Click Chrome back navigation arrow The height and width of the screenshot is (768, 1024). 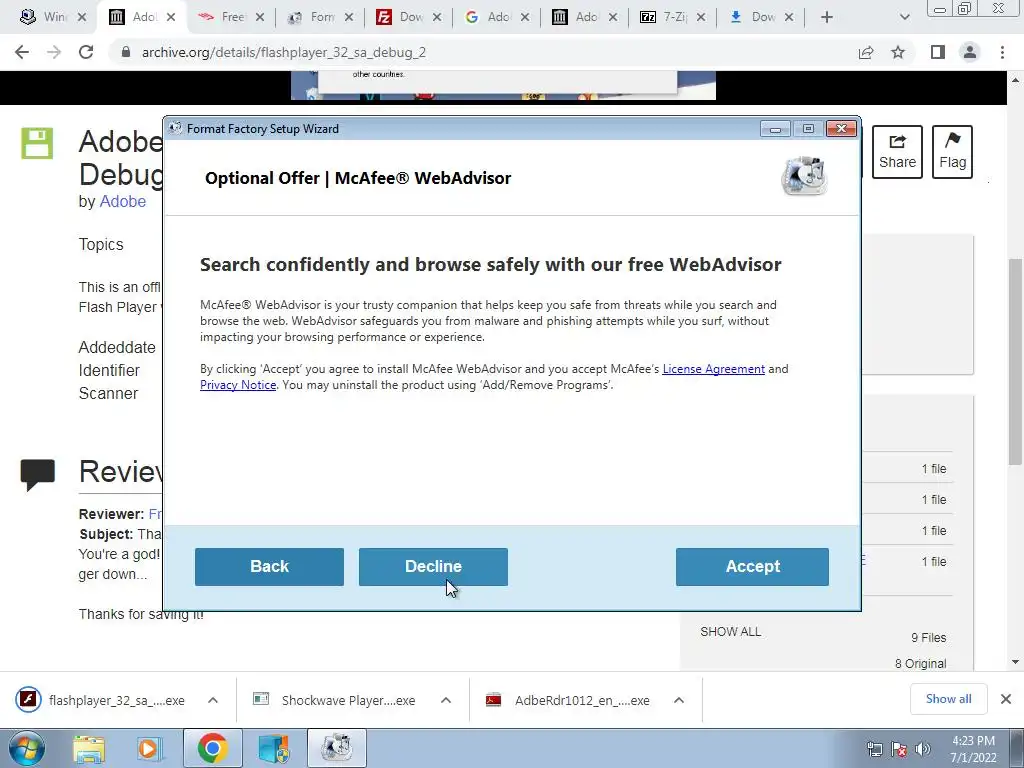click(22, 52)
